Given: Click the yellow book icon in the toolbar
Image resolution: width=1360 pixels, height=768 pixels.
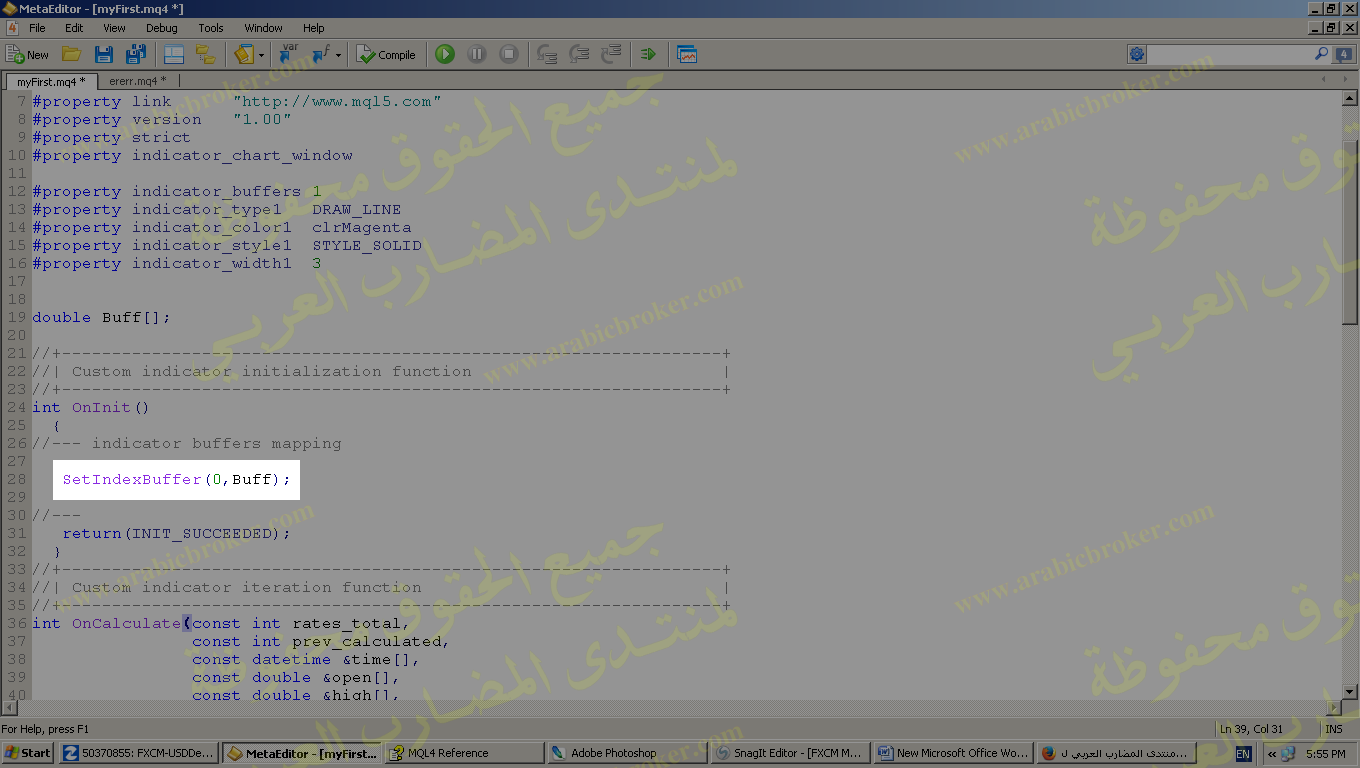Looking at the screenshot, I should coord(244,54).
